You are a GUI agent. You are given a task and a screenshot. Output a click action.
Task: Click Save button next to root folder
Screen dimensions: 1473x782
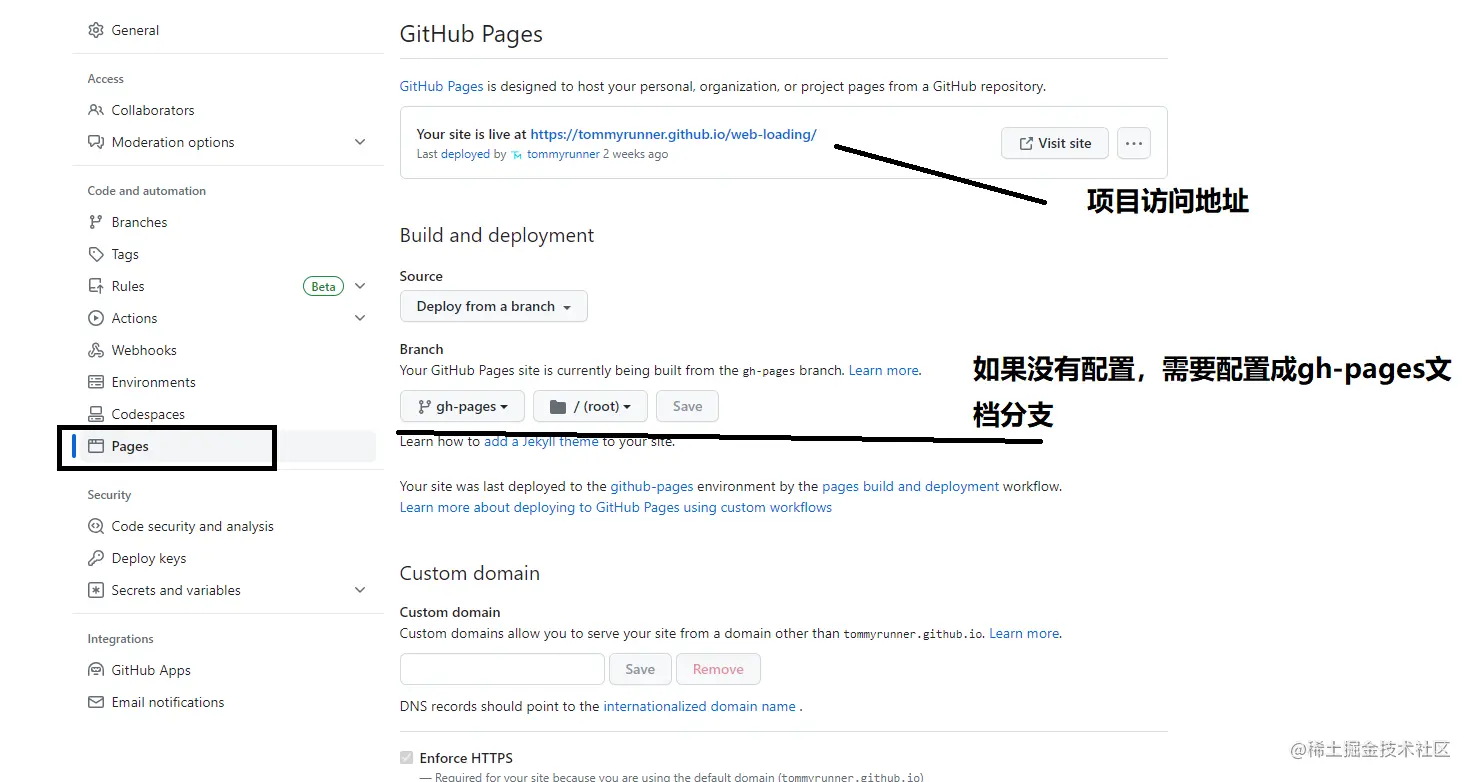point(687,406)
